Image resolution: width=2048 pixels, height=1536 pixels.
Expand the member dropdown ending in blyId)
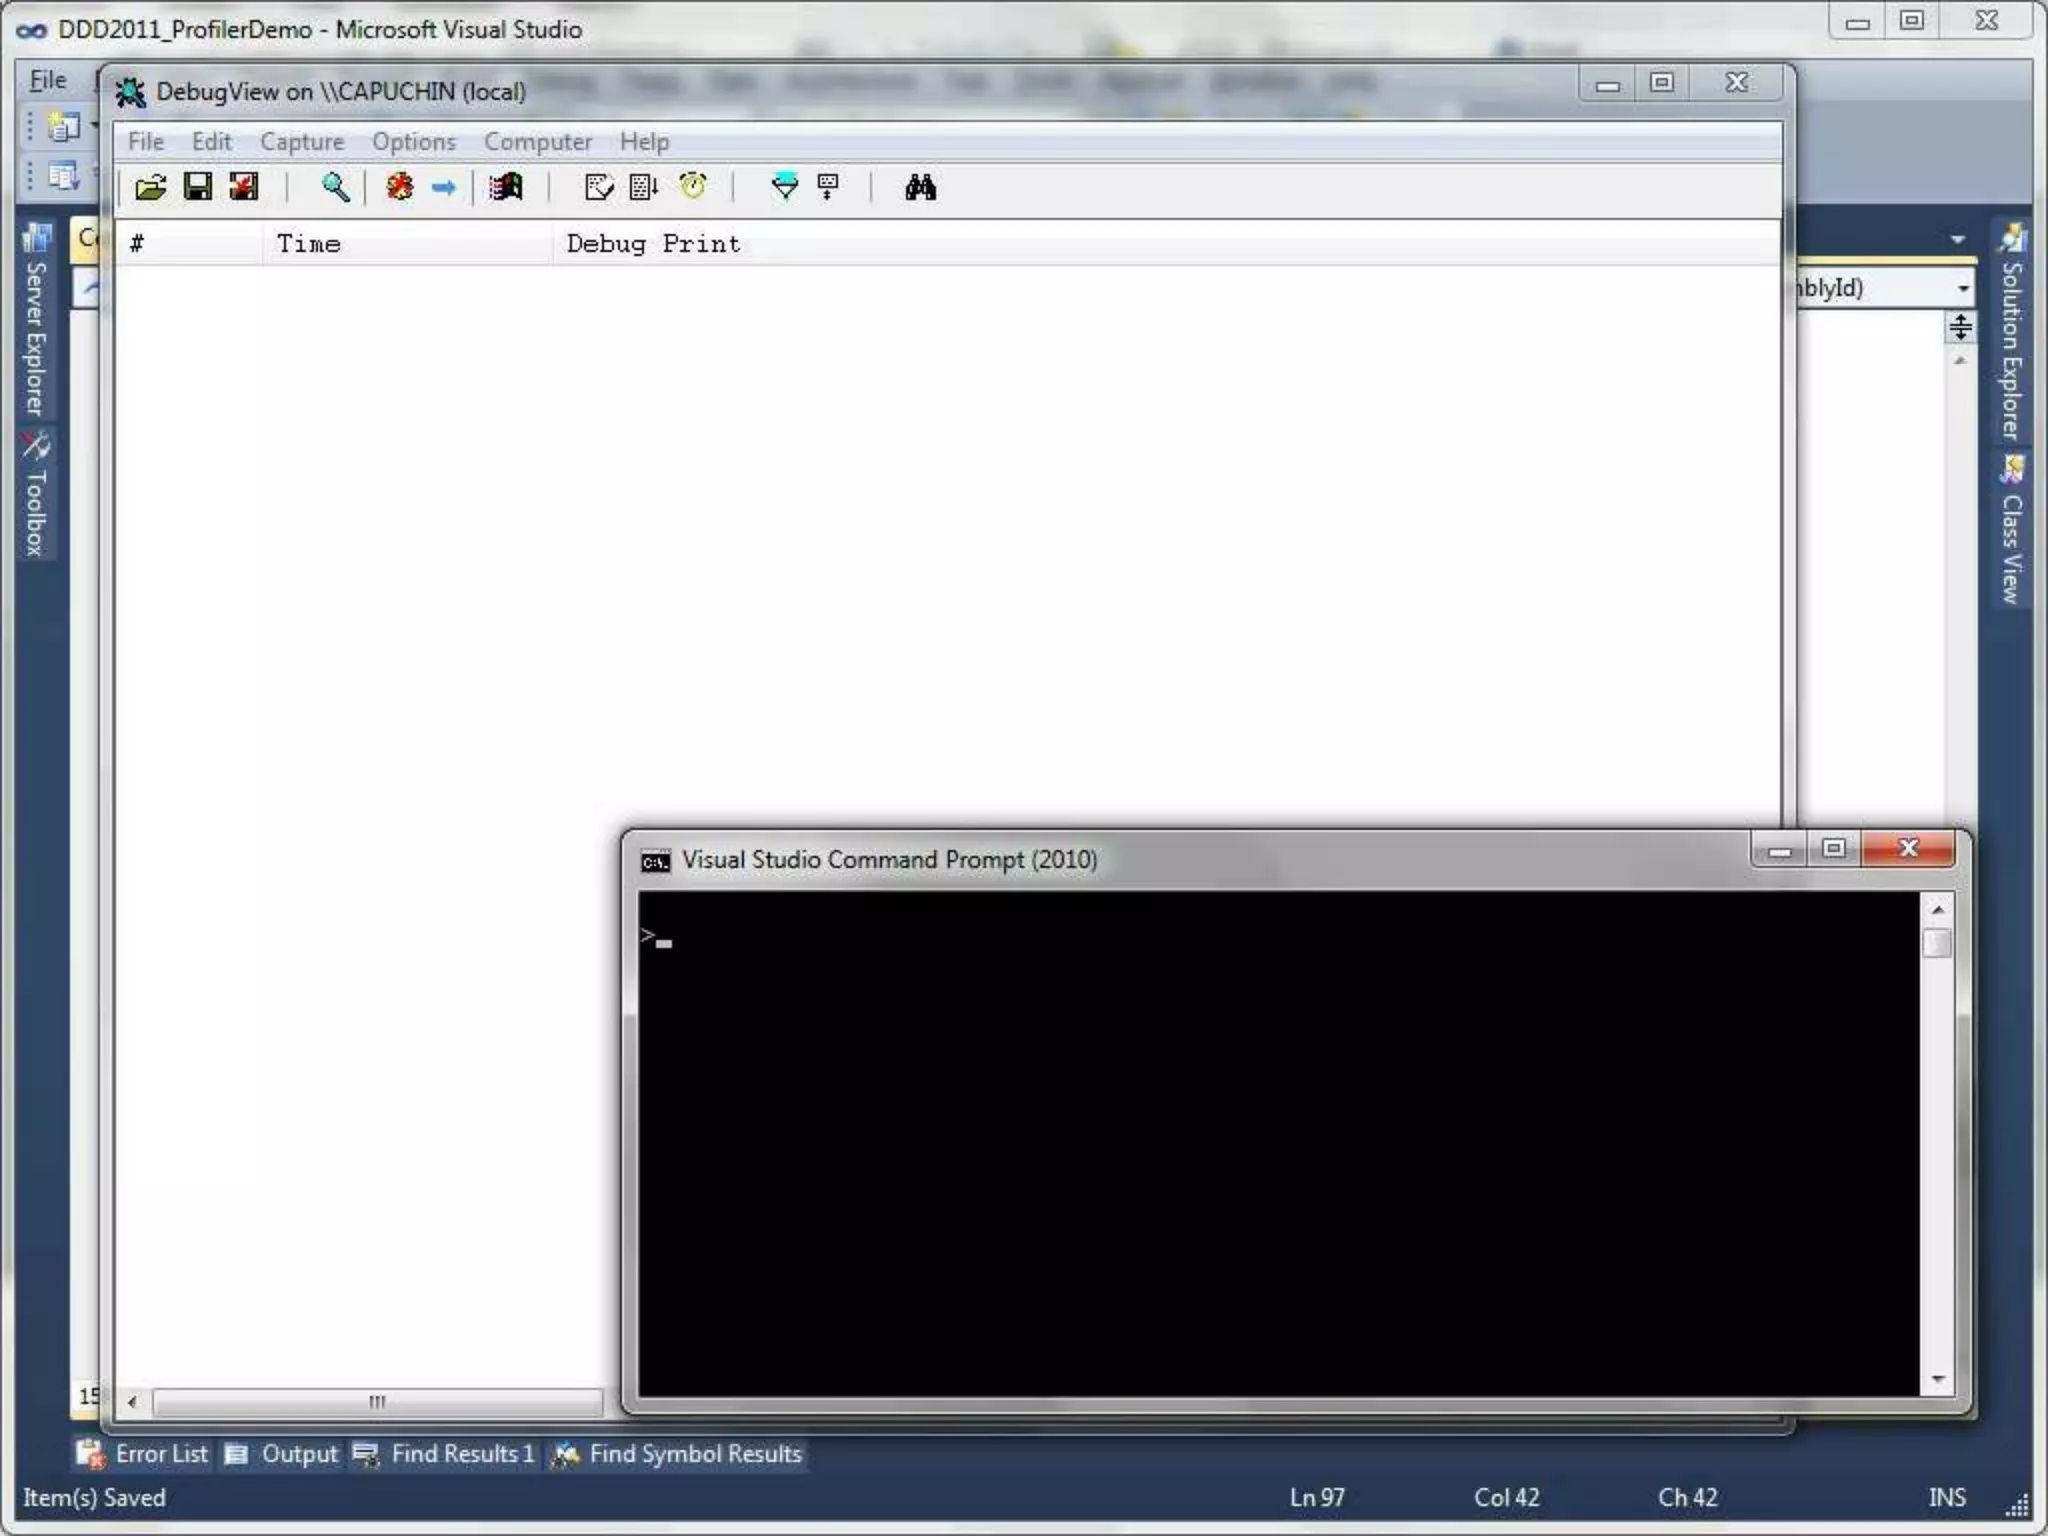(1962, 289)
